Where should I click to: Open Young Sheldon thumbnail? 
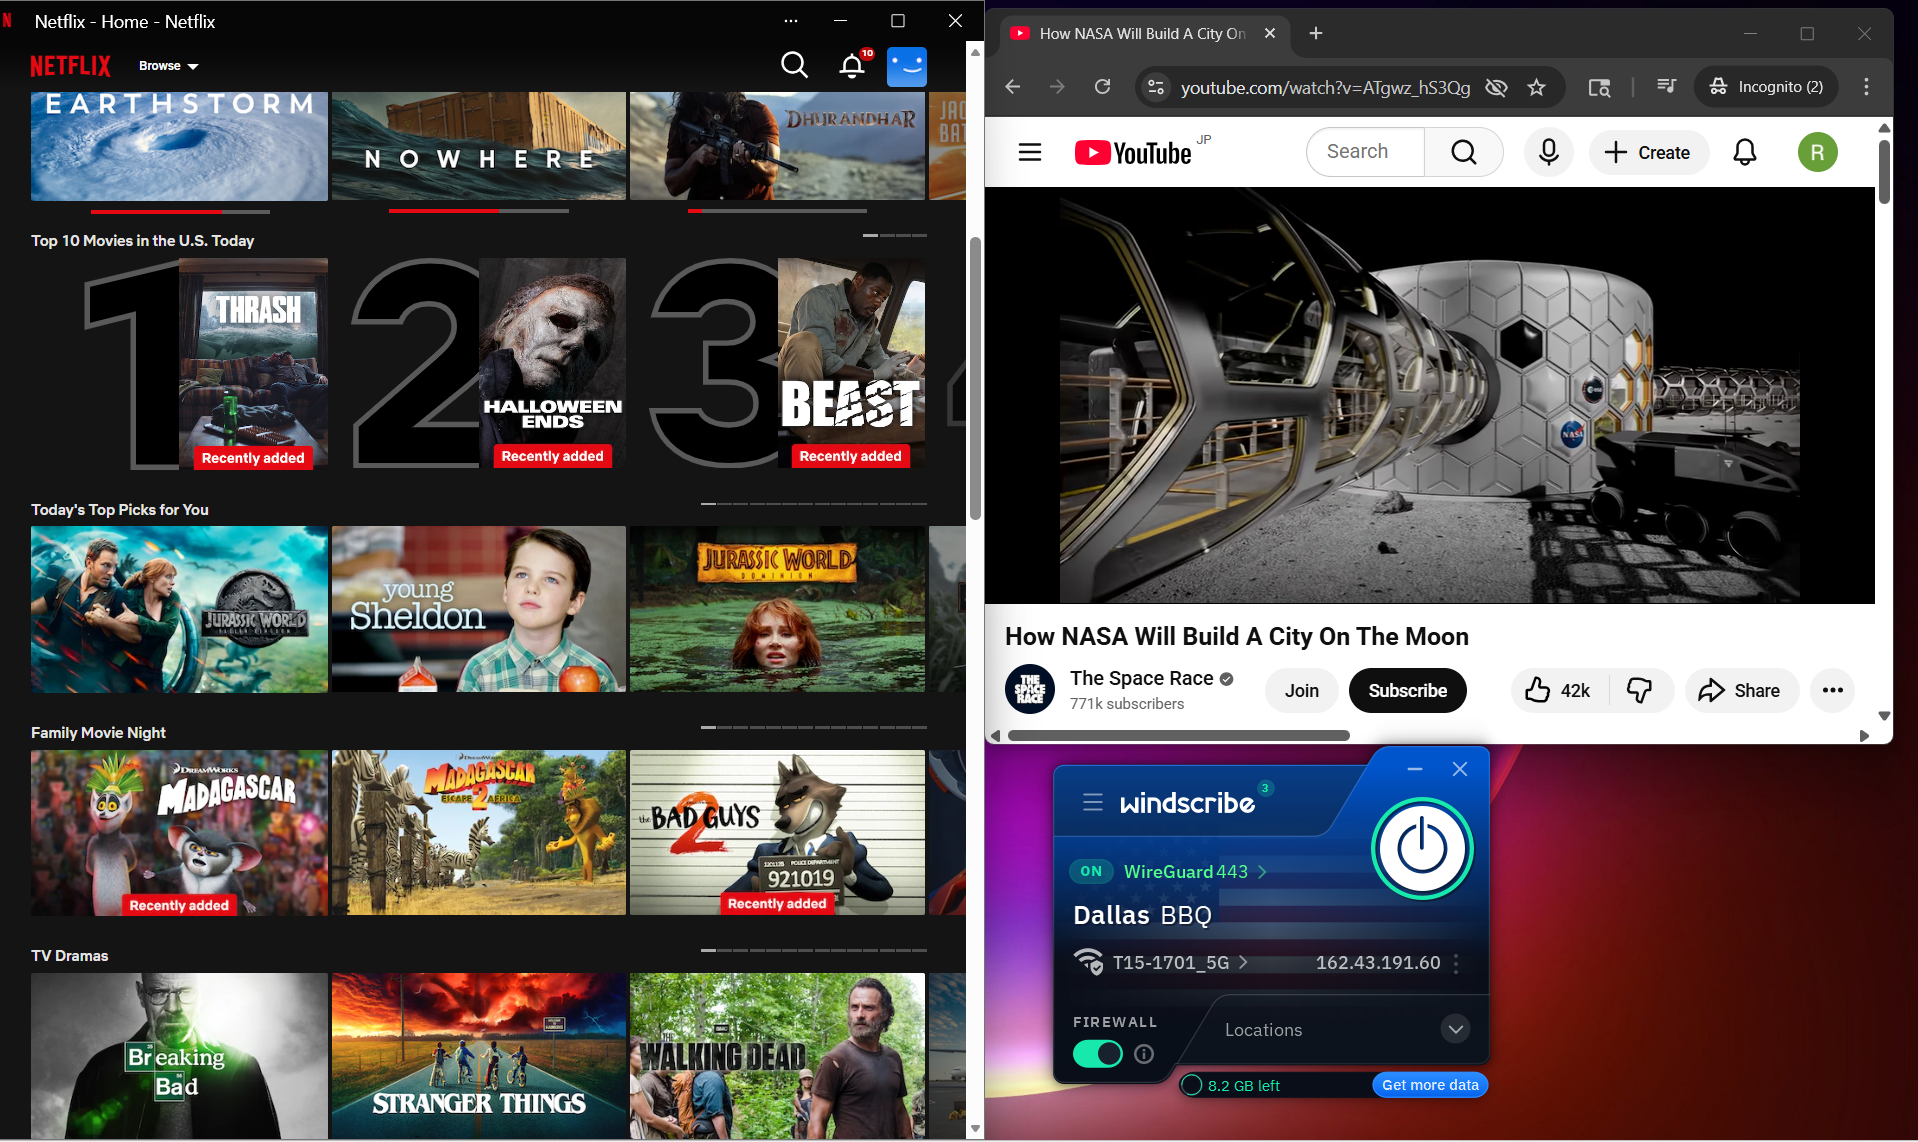click(479, 609)
